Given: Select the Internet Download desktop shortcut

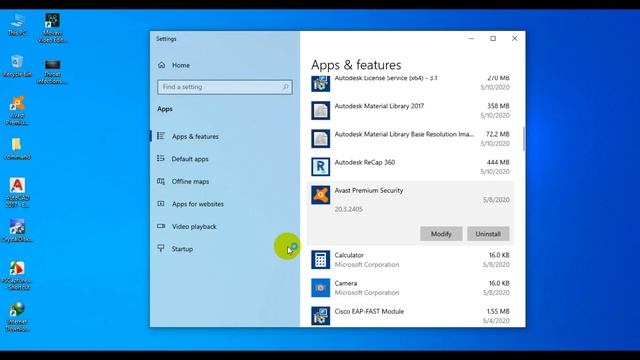Looking at the screenshot, I should (x=17, y=317).
